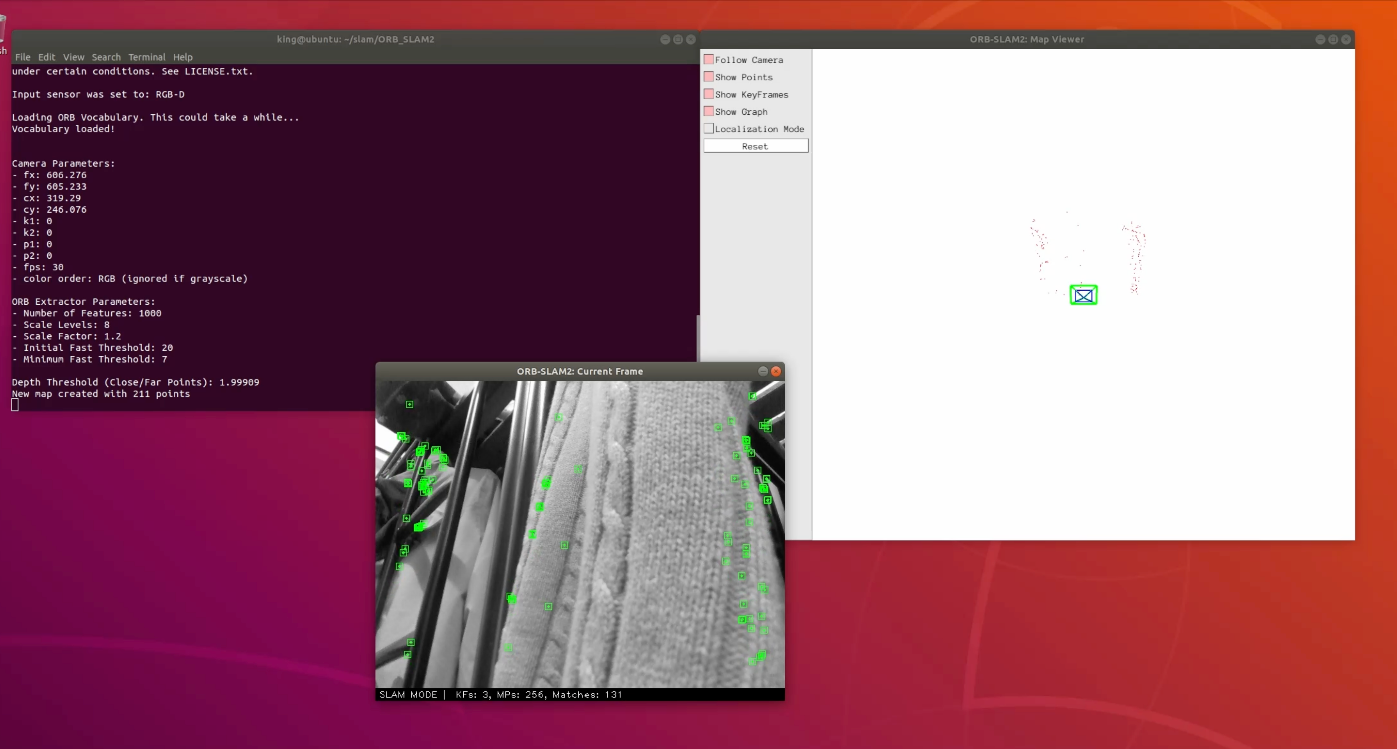
Task: Minimize the Map Viewer window
Action: pos(1320,39)
